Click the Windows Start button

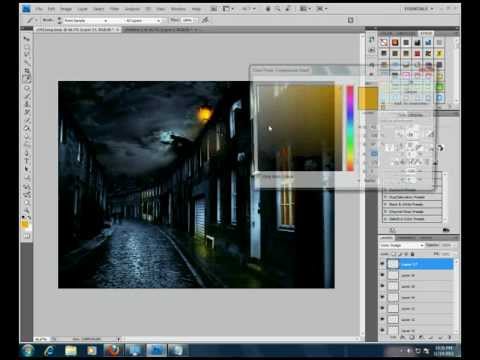(28, 350)
